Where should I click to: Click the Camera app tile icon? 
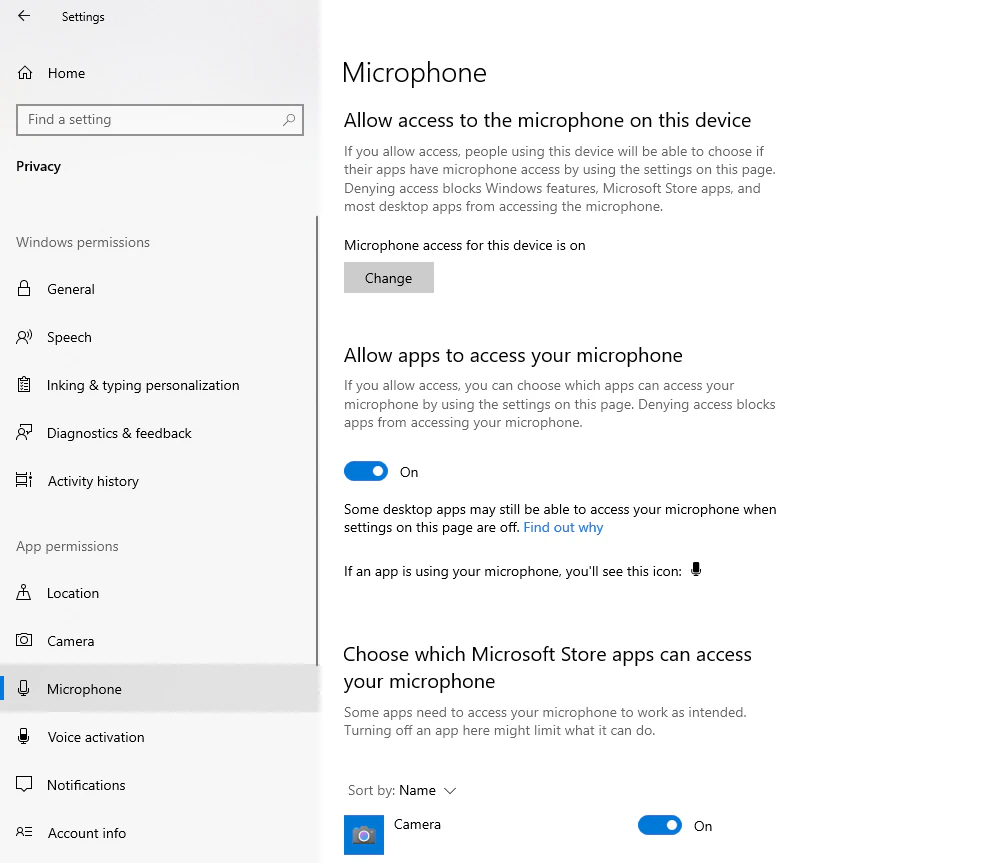pyautogui.click(x=364, y=834)
